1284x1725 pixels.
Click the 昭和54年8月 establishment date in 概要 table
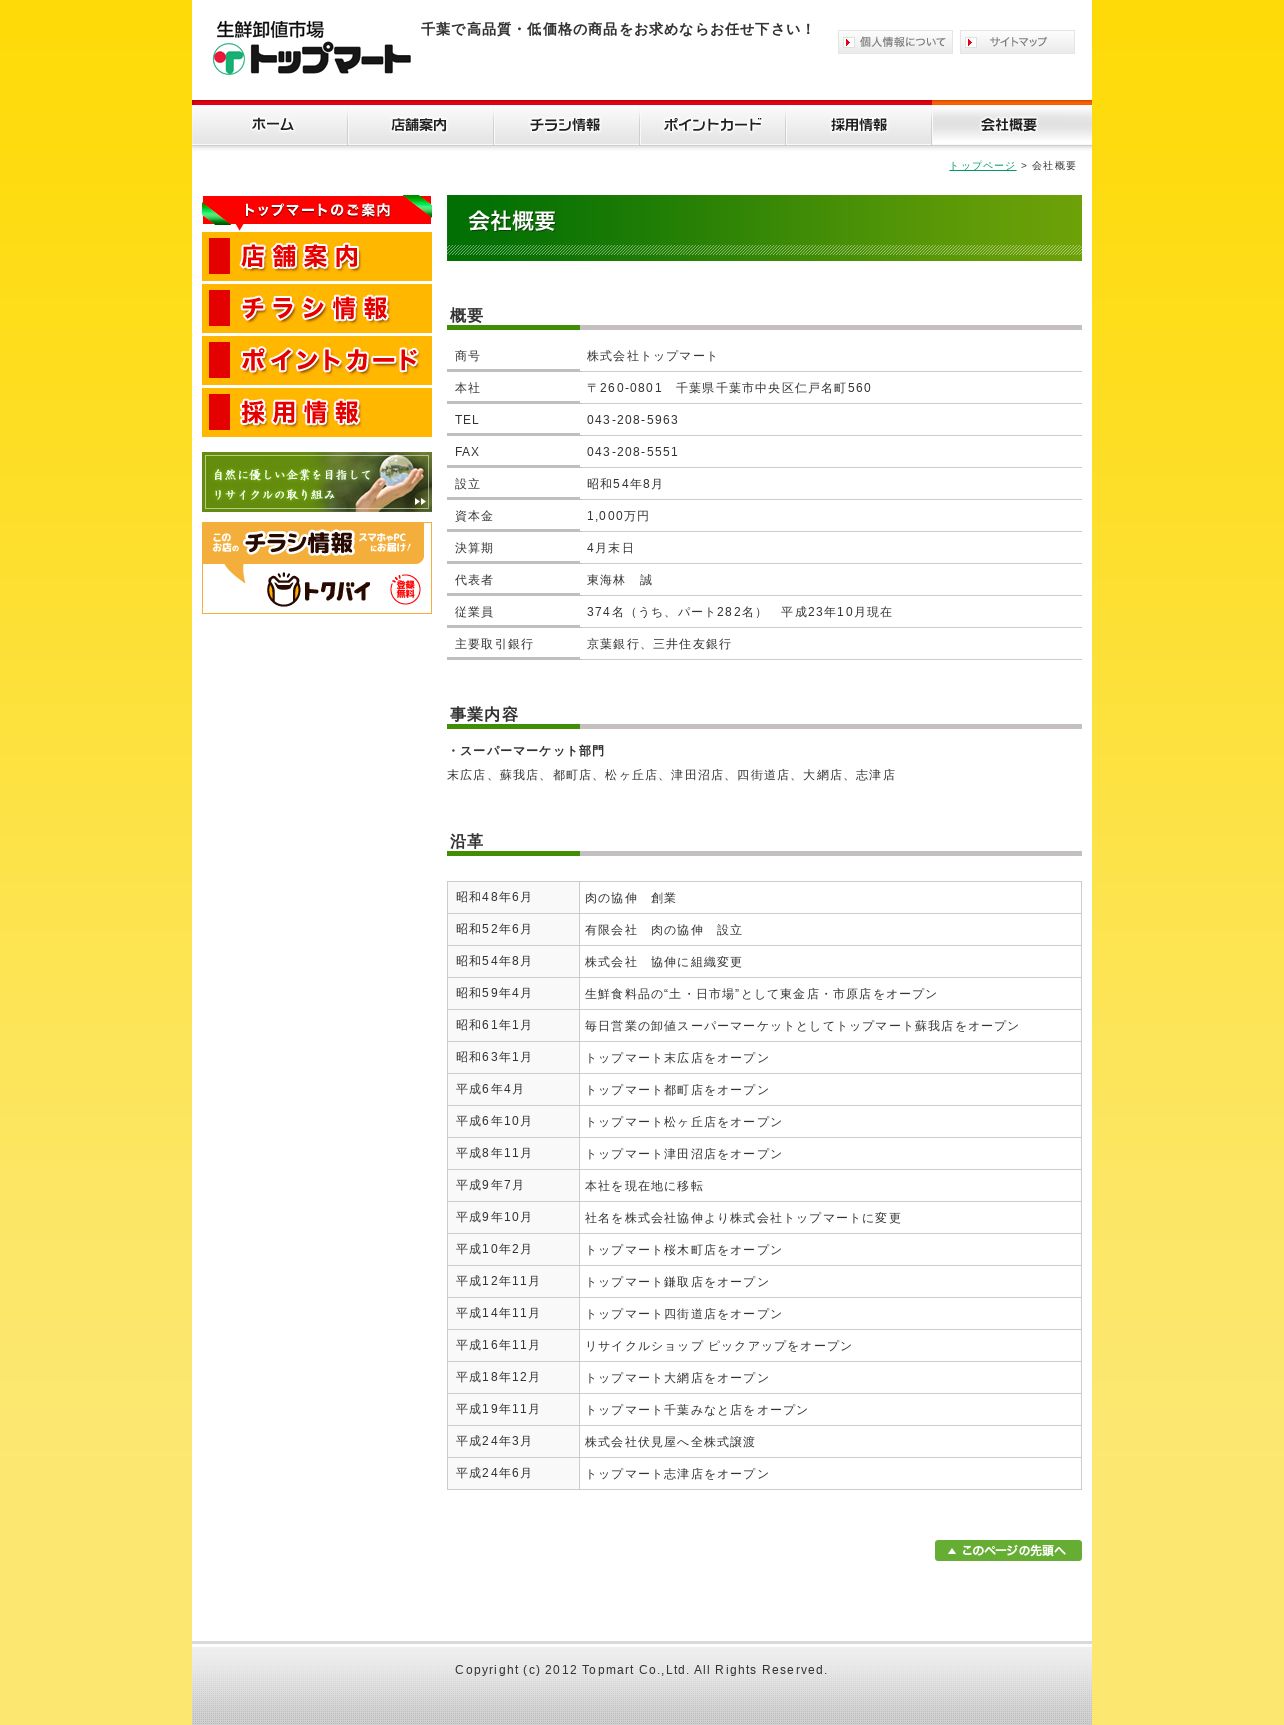[x=625, y=484]
